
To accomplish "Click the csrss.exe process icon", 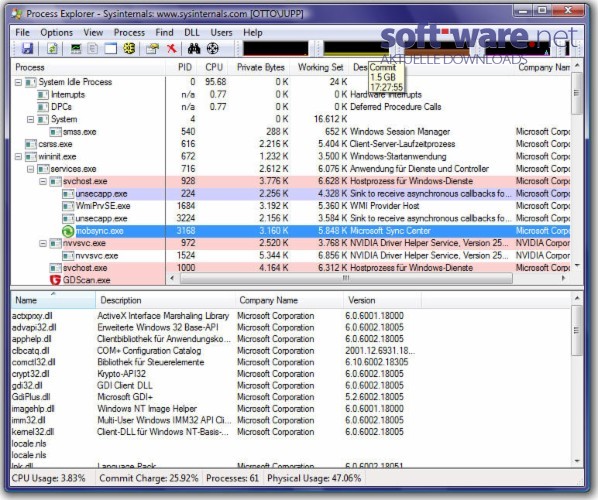I will (31, 144).
